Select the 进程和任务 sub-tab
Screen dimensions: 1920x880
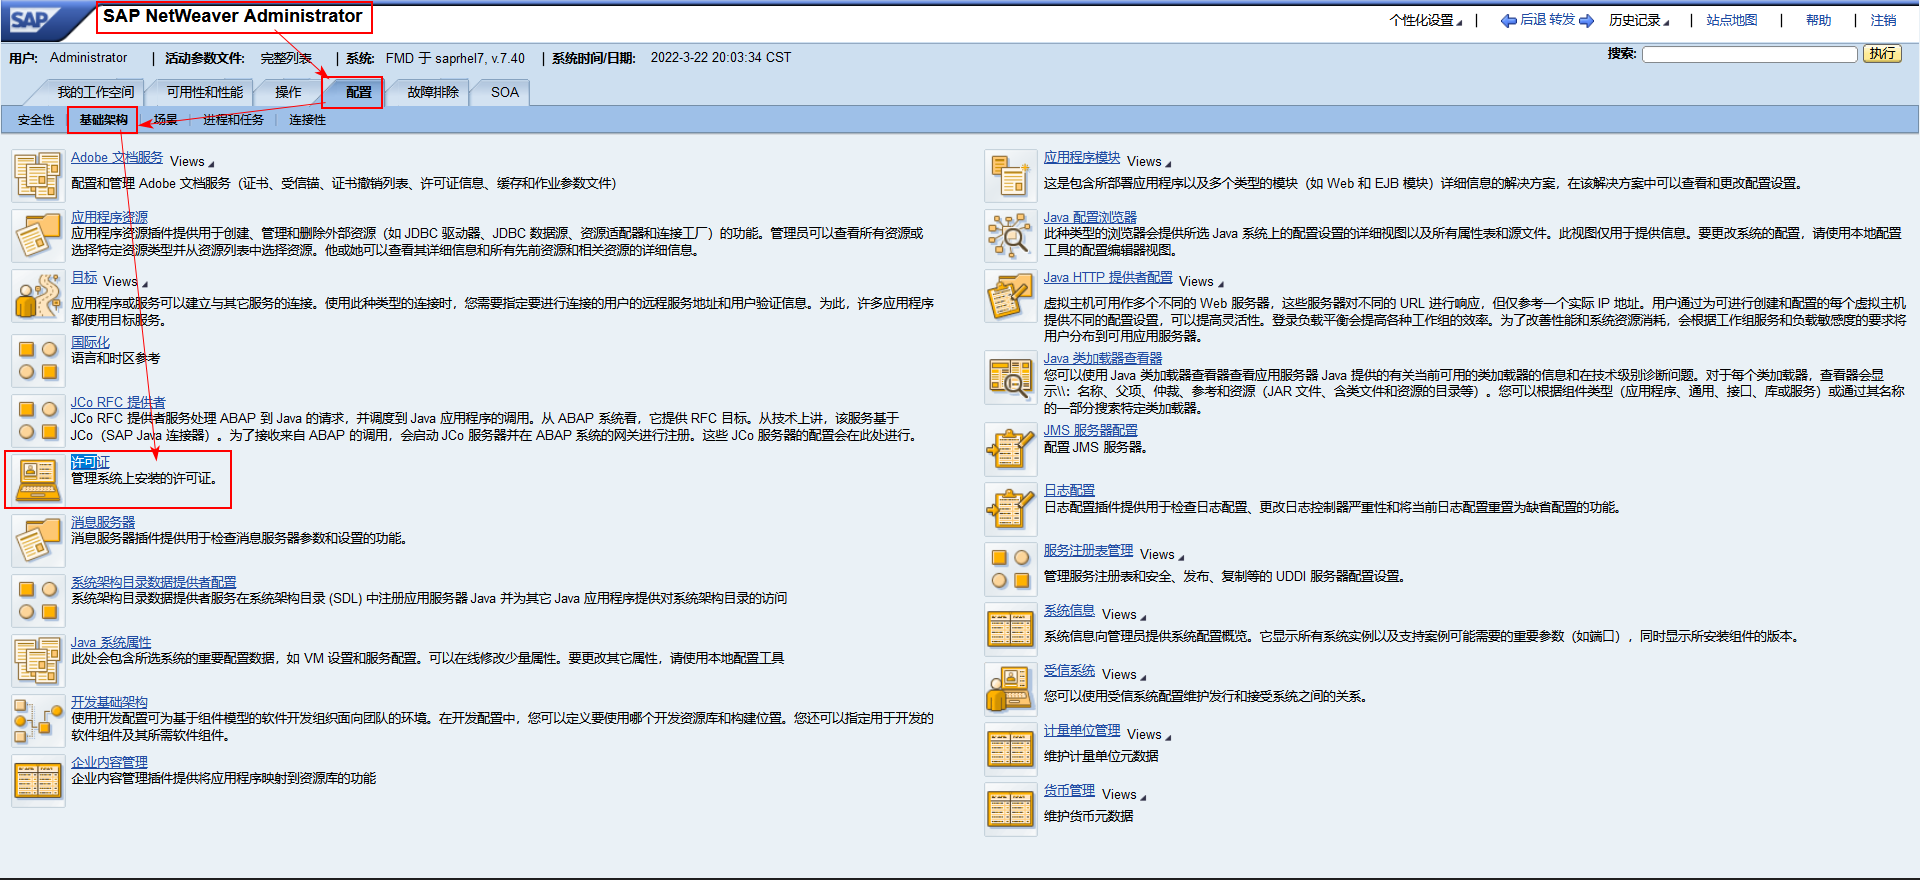click(233, 120)
